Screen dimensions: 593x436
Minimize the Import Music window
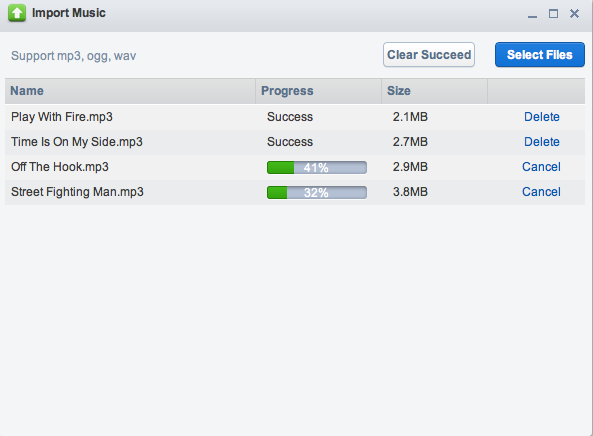[x=532, y=14]
